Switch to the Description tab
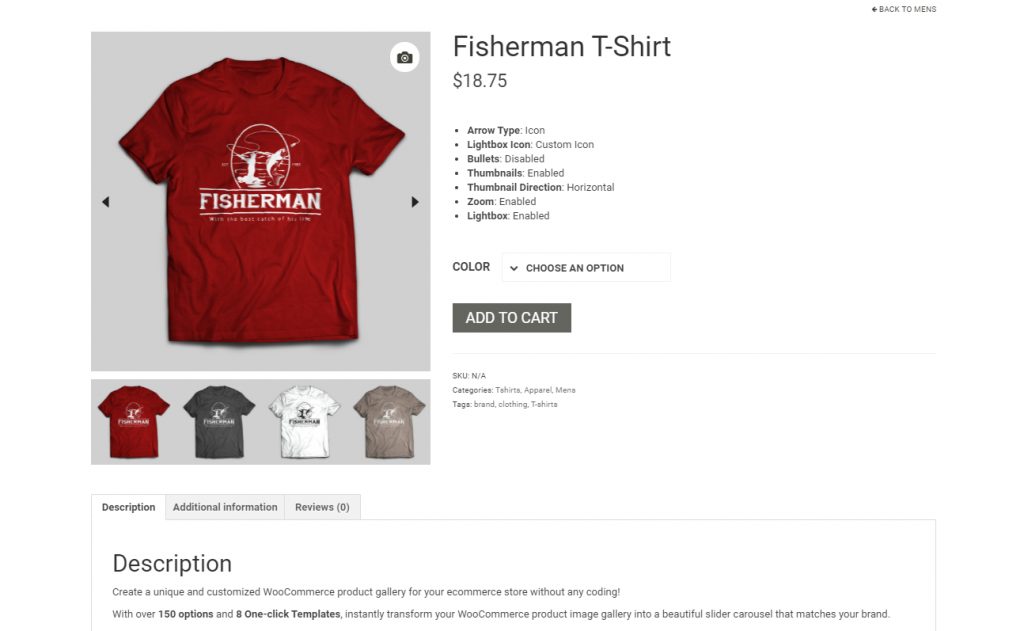 click(x=129, y=507)
